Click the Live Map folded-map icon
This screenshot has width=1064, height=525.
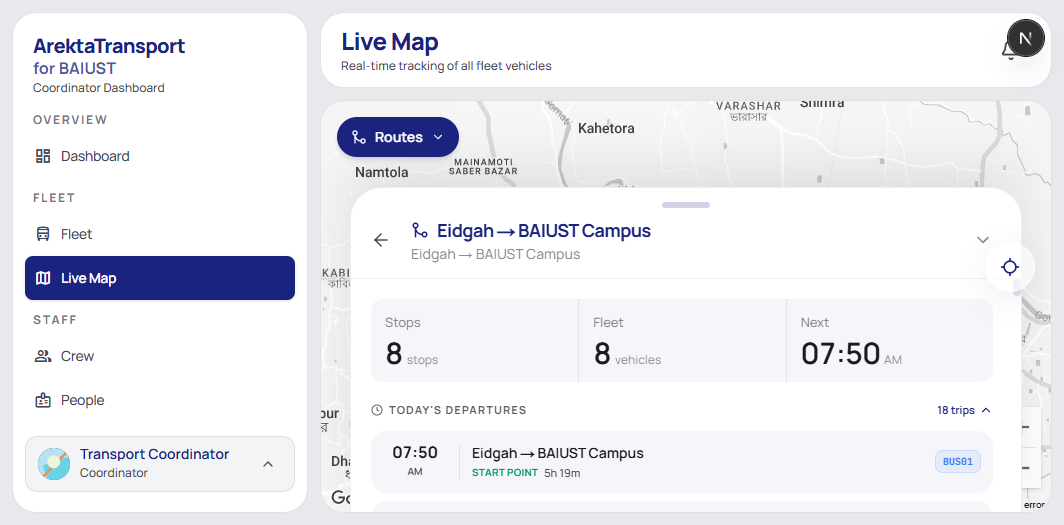[x=43, y=278]
